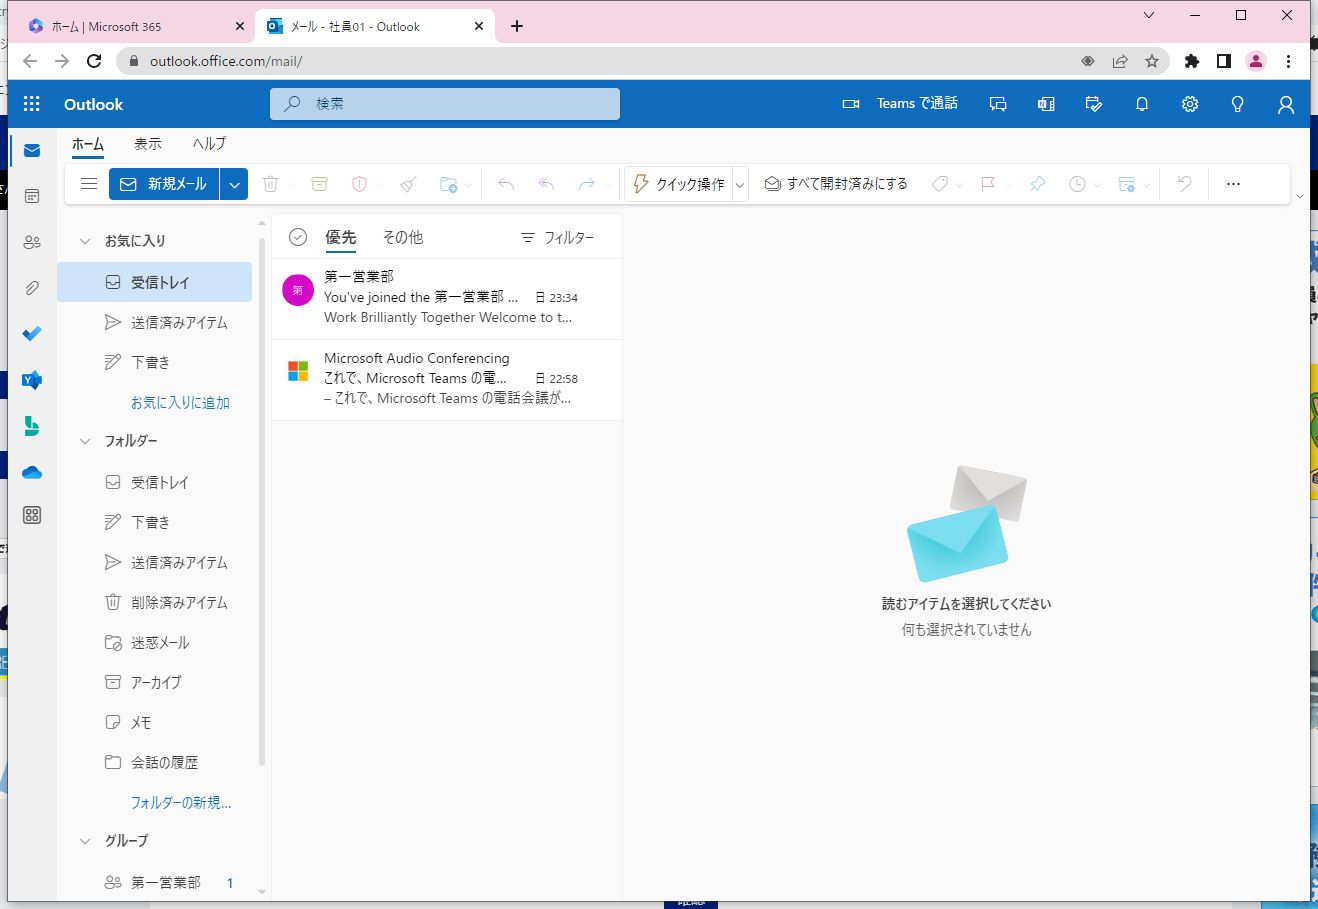Click the report shield icon in toolbar

pos(359,184)
